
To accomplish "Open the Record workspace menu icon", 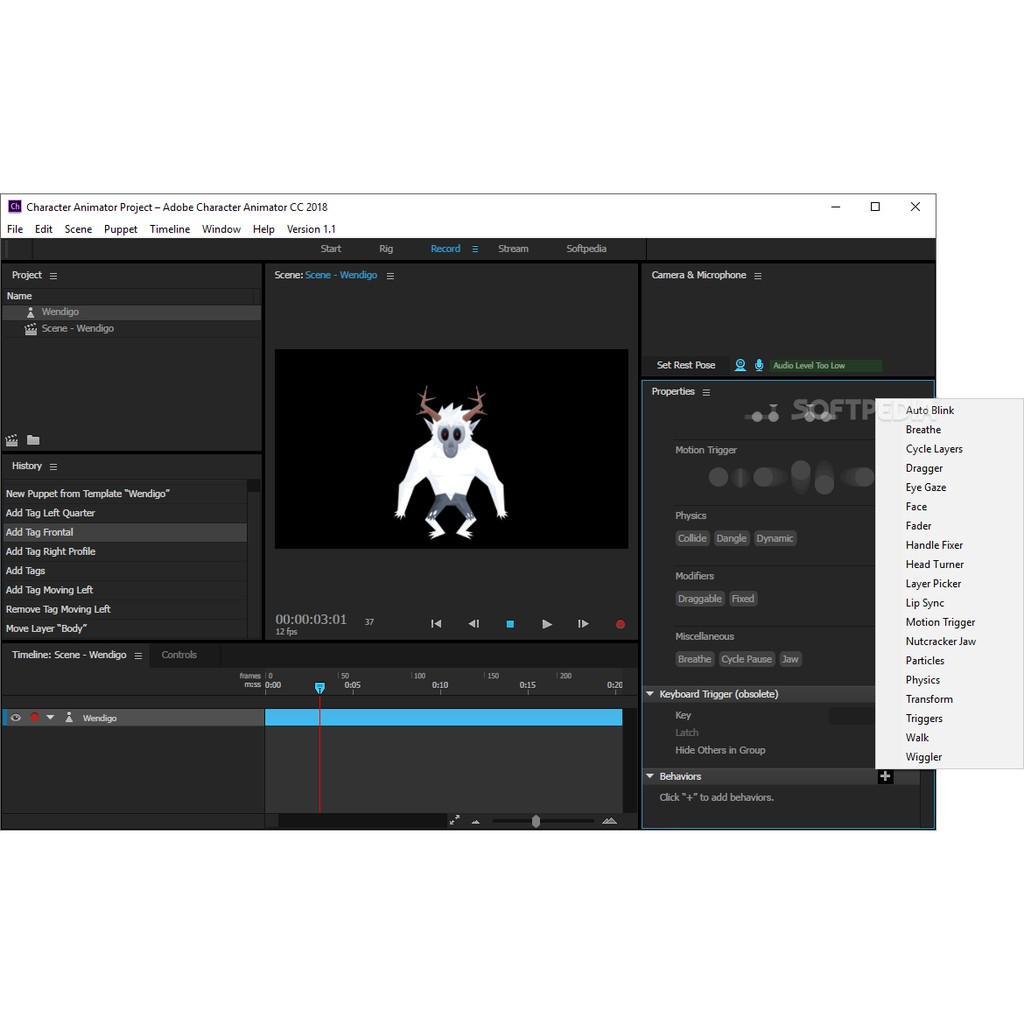I will point(475,249).
